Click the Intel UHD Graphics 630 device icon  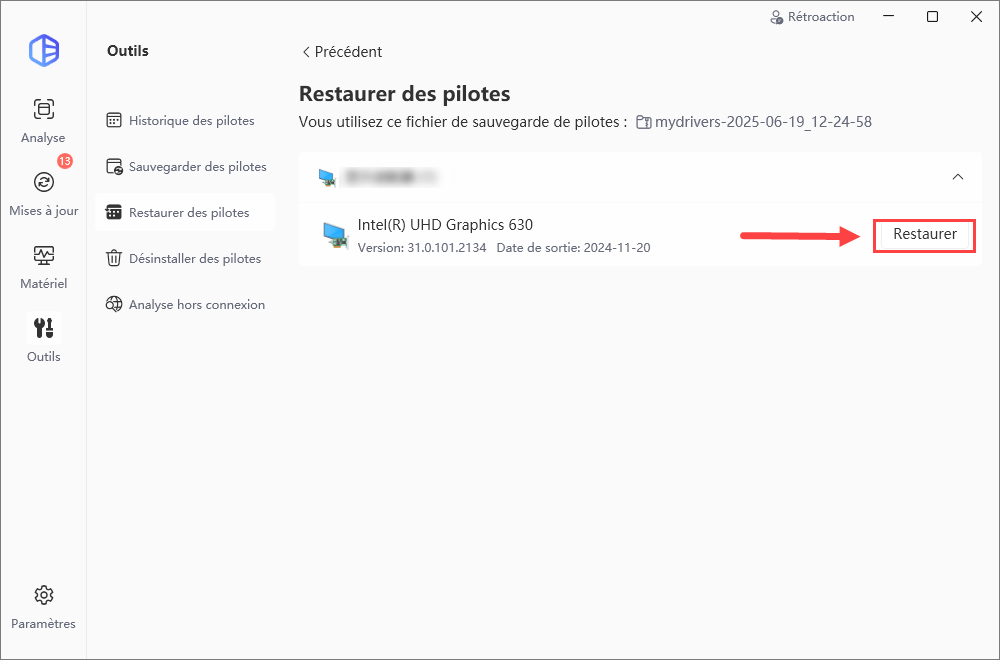pos(335,235)
